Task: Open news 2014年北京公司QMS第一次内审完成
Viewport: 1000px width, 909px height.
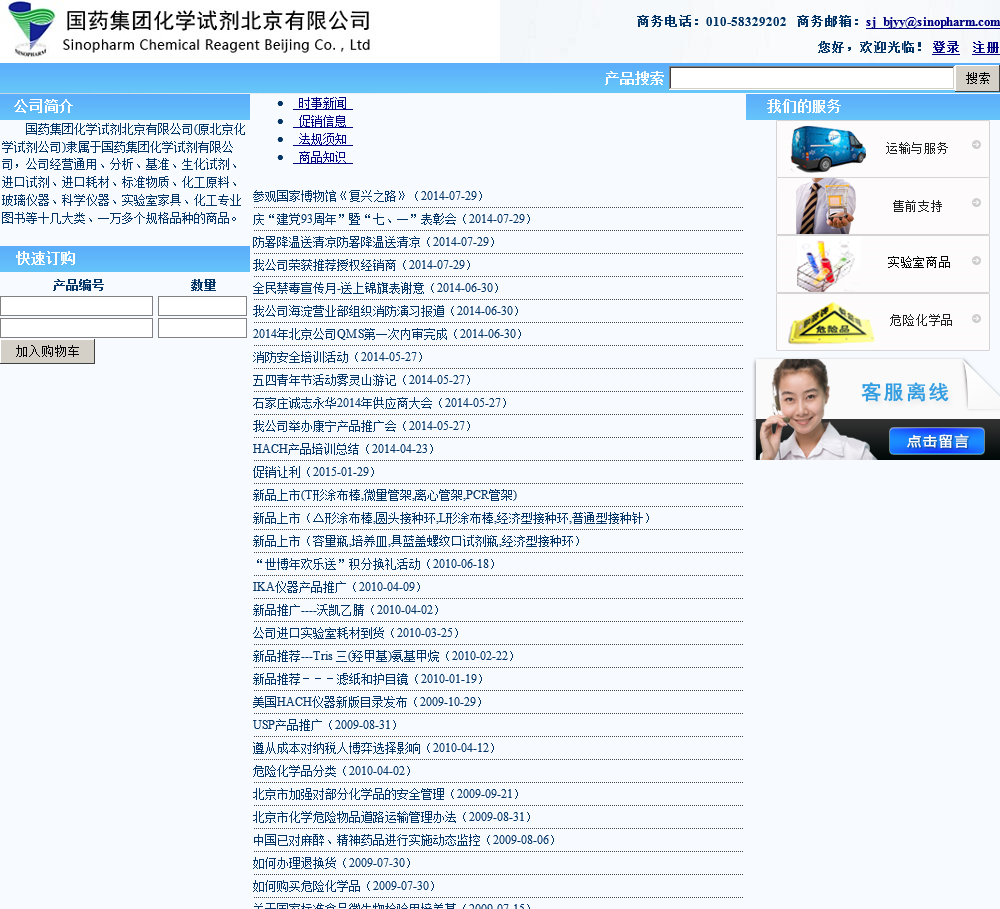Action: (x=388, y=334)
